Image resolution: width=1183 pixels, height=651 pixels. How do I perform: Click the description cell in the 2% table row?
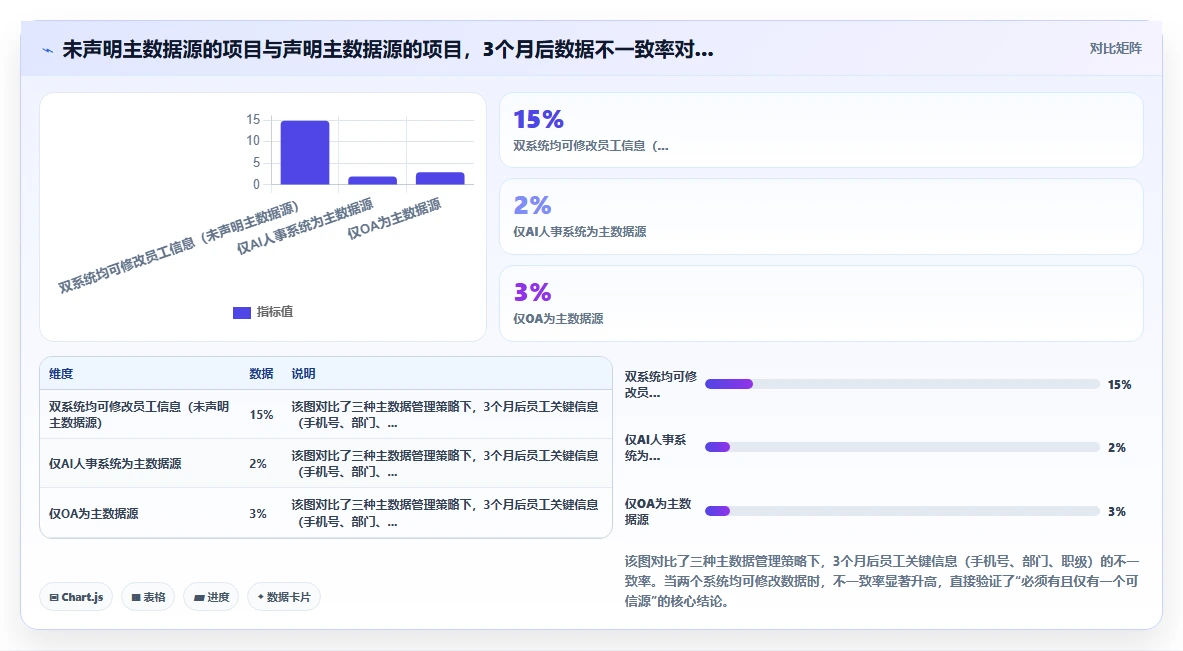coord(445,463)
